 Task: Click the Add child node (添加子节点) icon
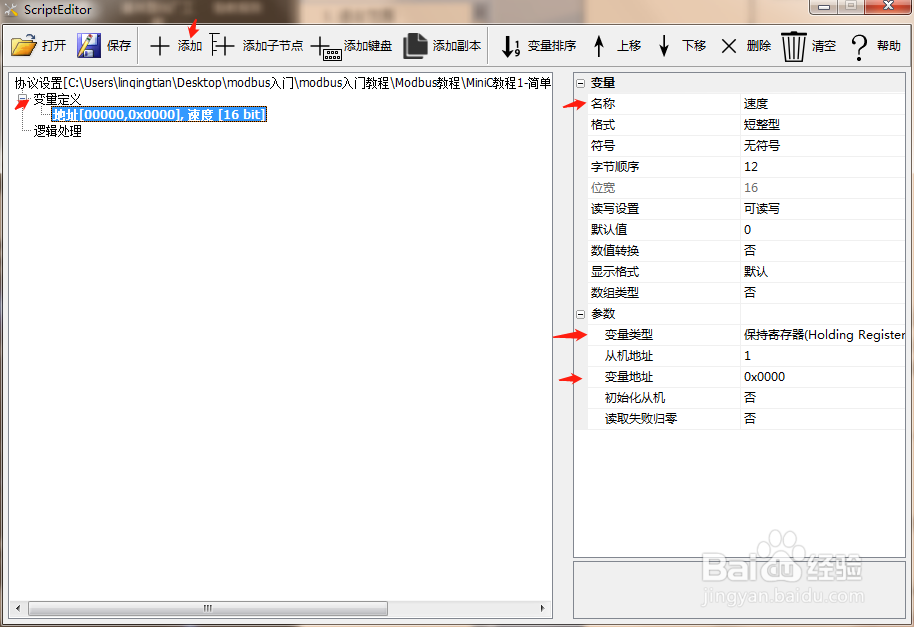pyautogui.click(x=222, y=45)
